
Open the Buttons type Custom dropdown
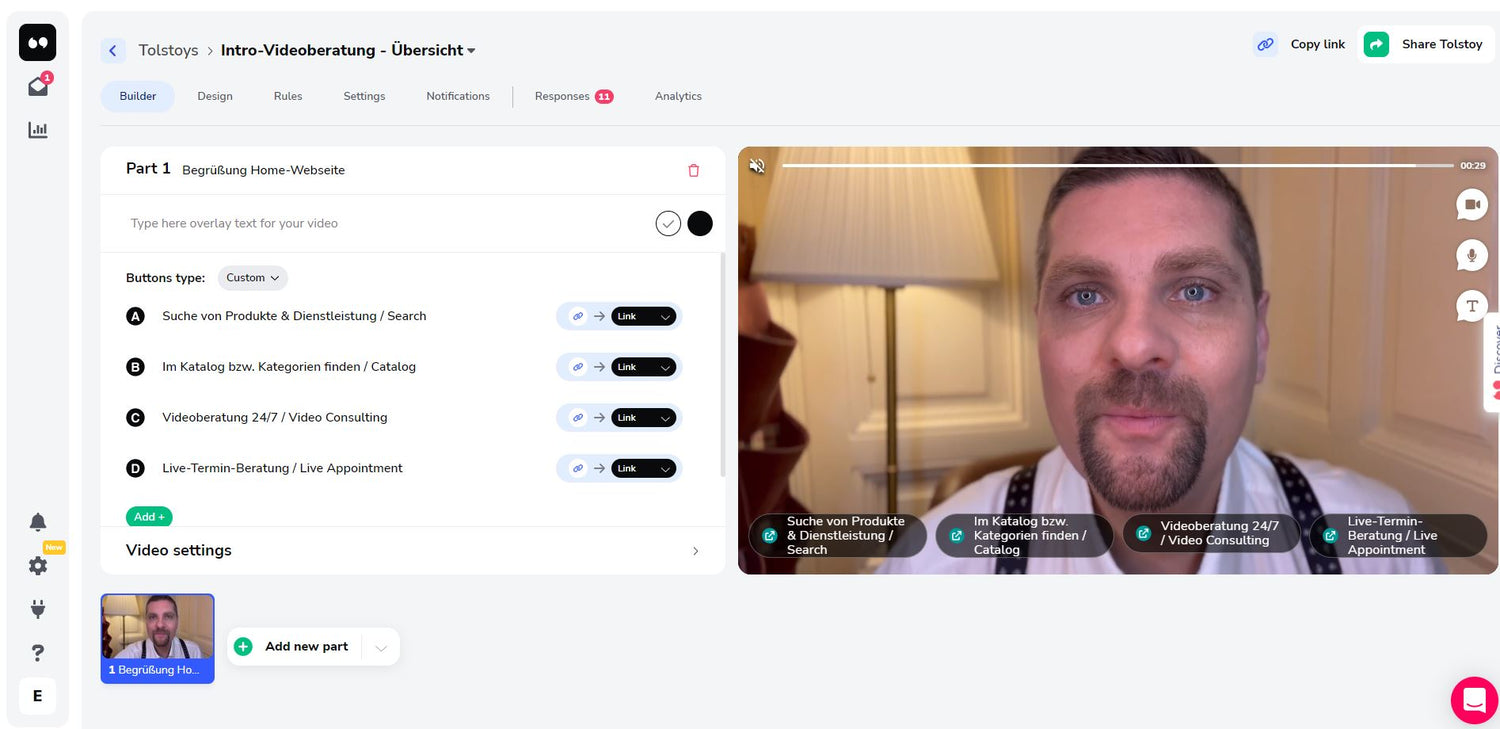pos(253,278)
